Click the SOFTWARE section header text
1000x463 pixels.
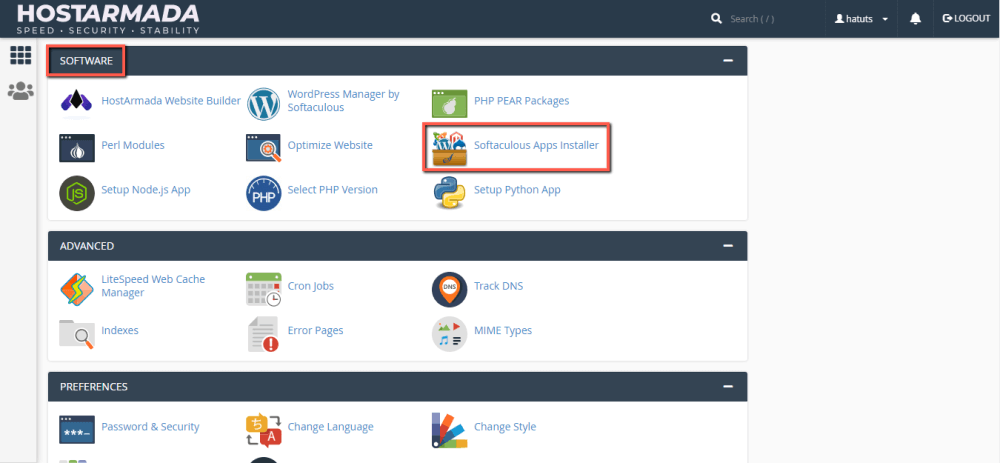point(86,61)
